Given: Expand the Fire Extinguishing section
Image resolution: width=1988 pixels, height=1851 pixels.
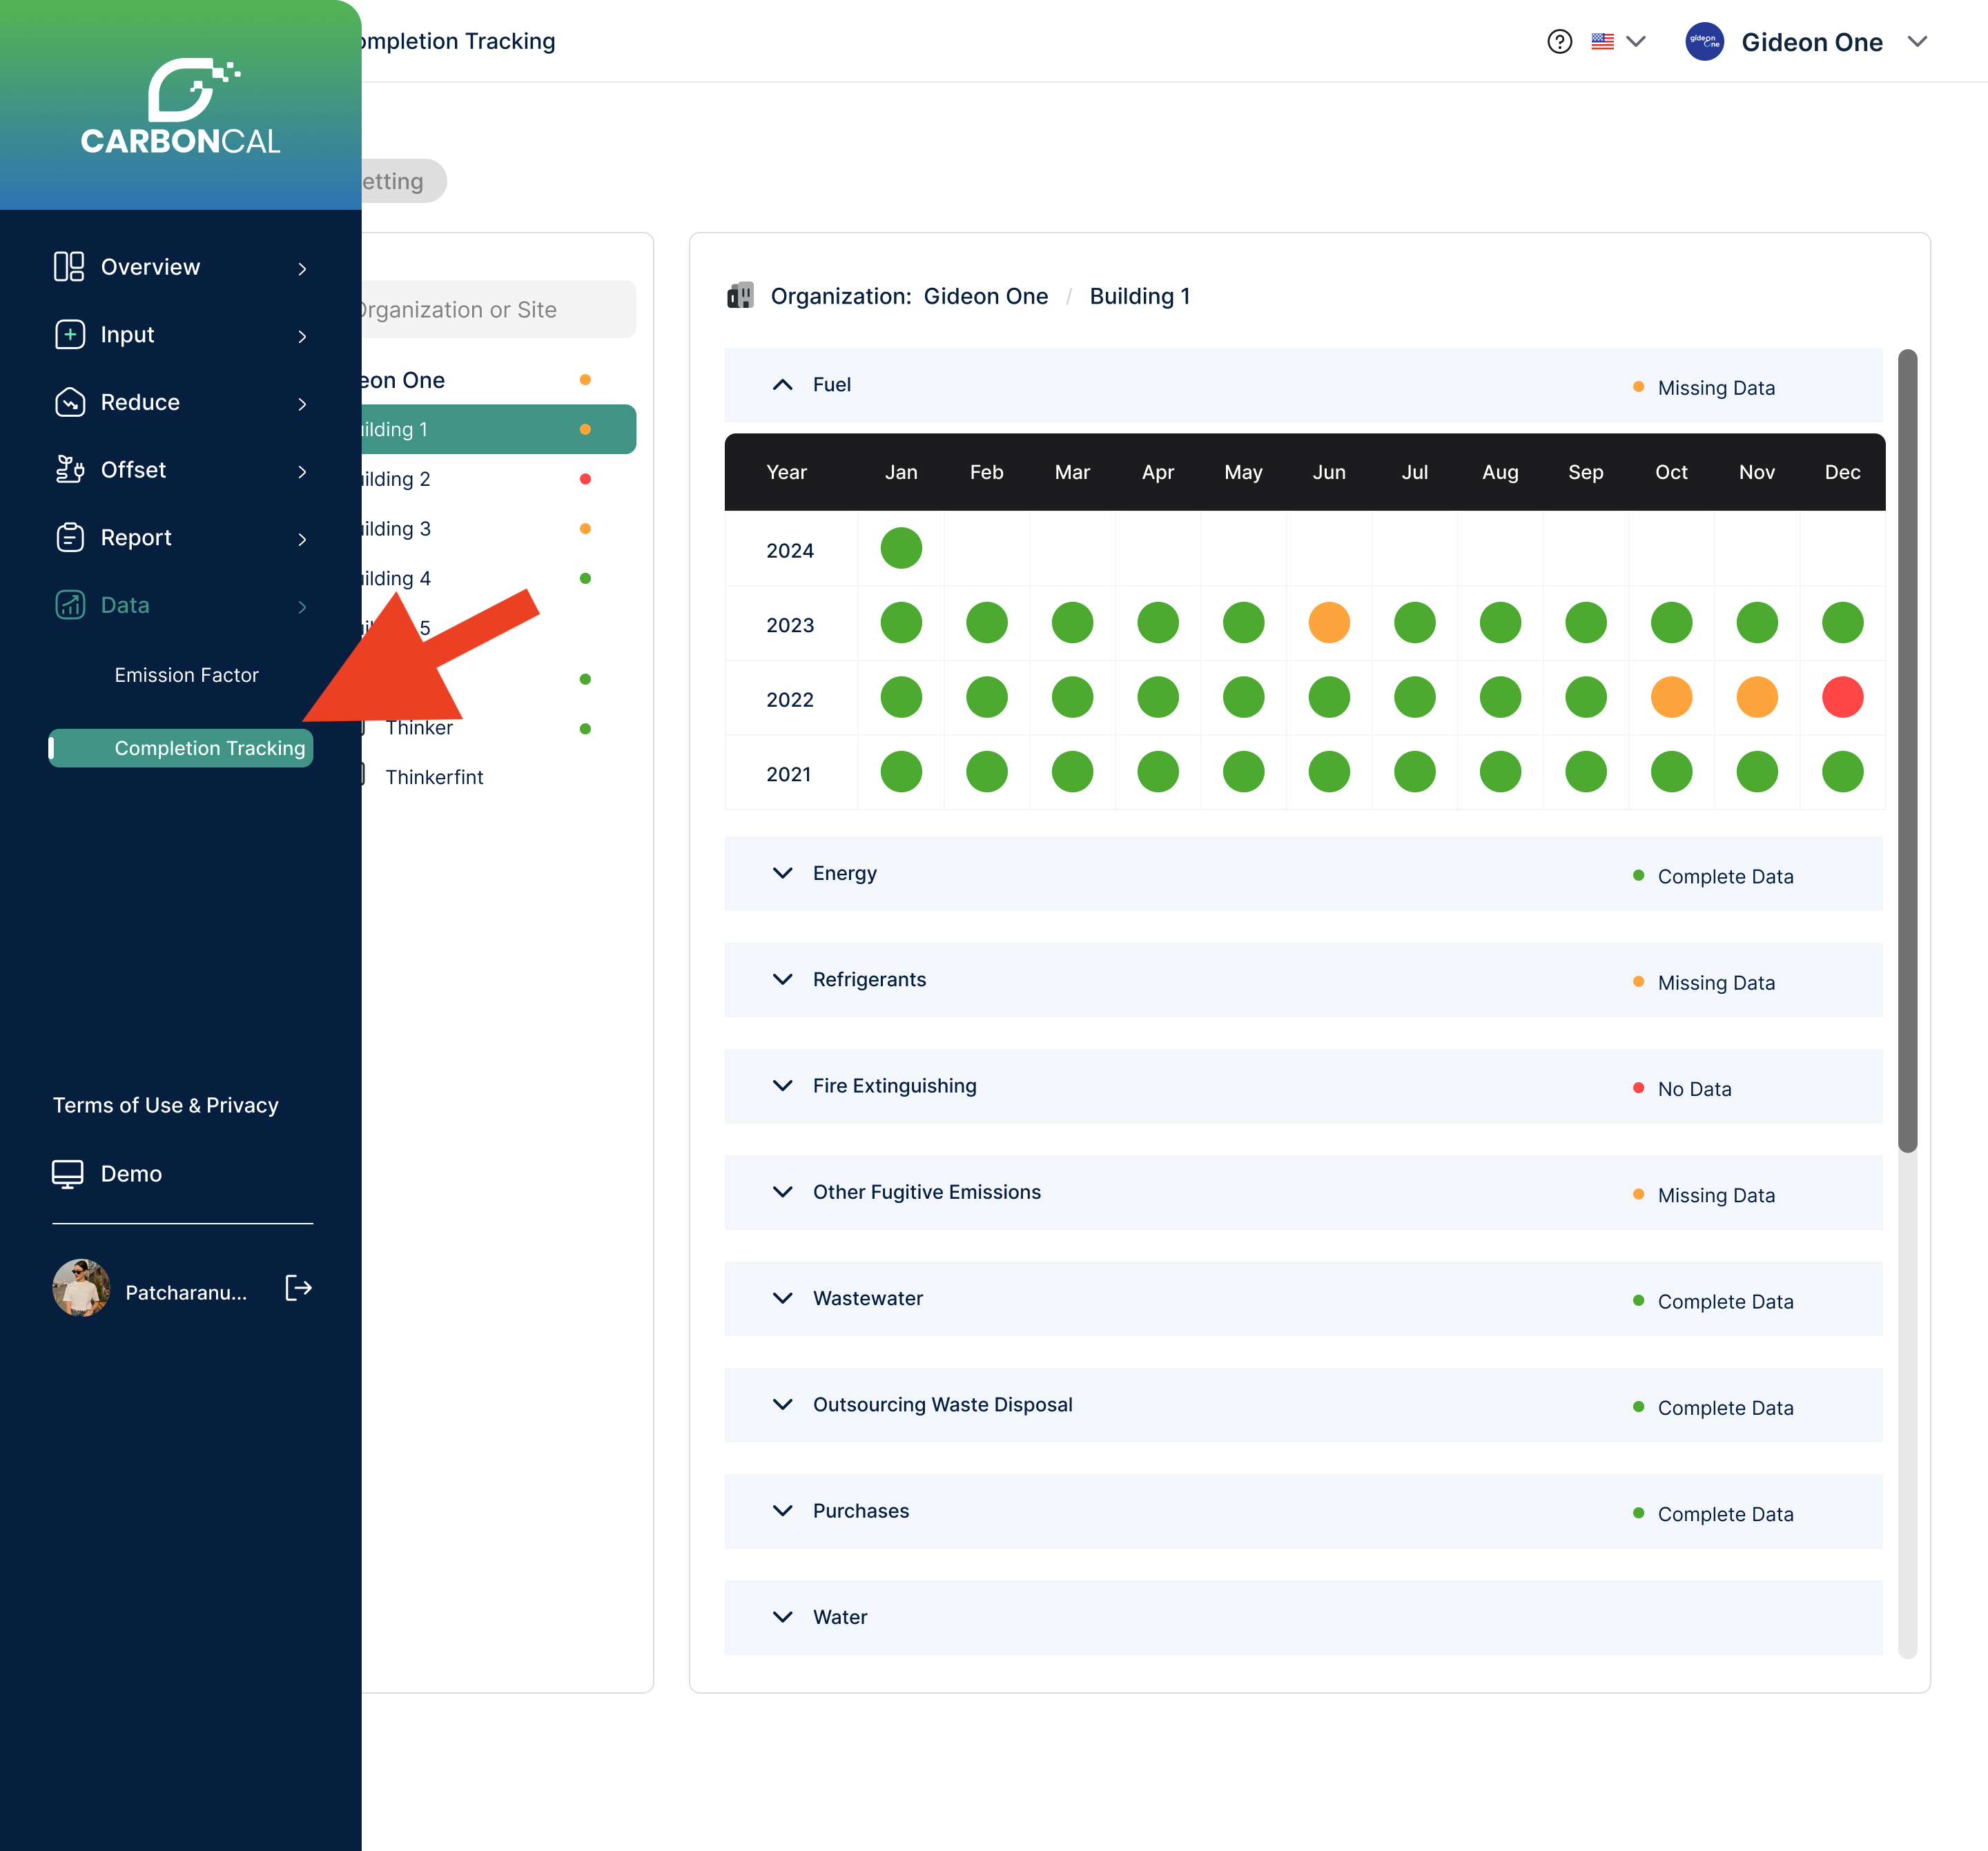Looking at the screenshot, I should point(782,1086).
